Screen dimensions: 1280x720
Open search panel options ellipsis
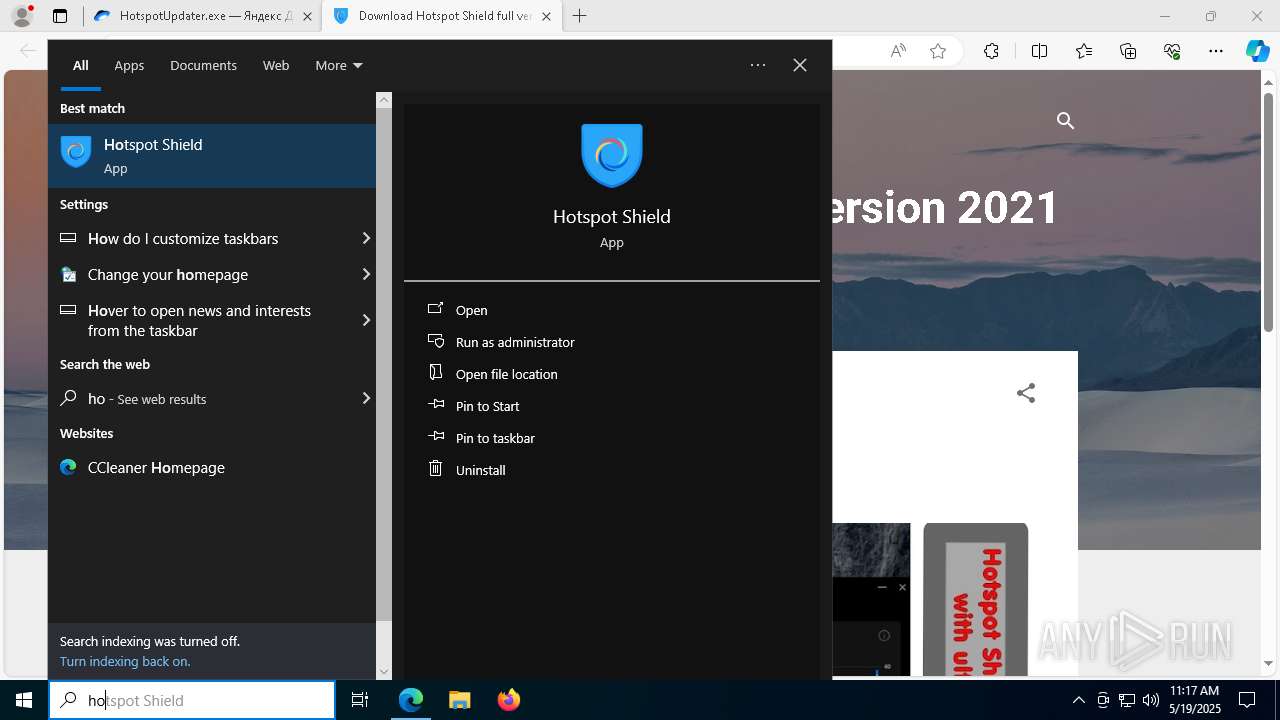point(758,65)
